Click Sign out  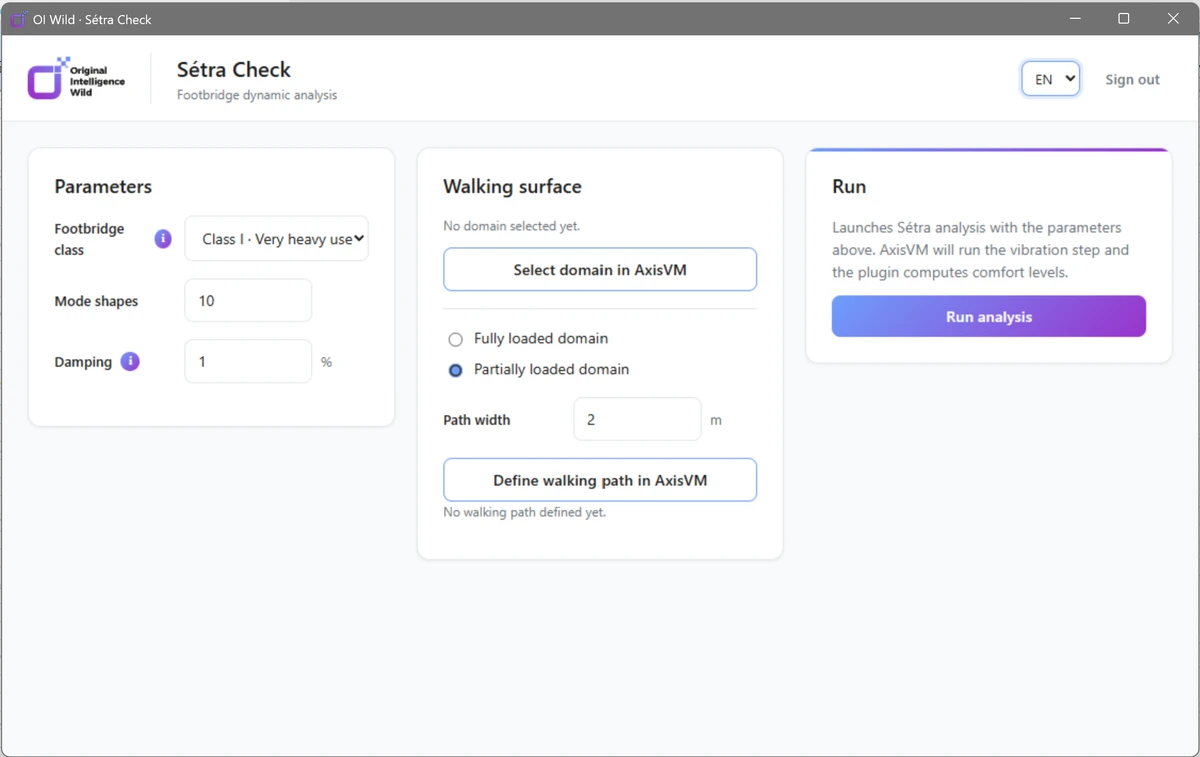1132,79
